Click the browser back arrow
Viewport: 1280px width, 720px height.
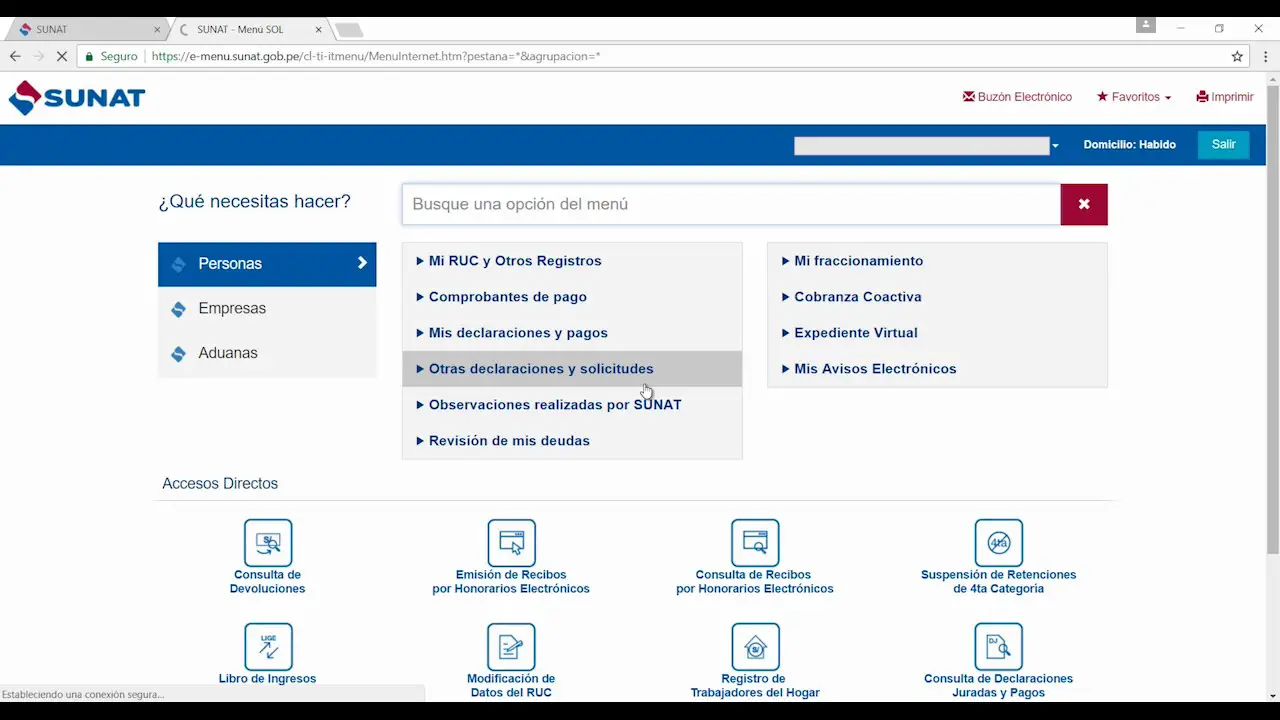(15, 56)
